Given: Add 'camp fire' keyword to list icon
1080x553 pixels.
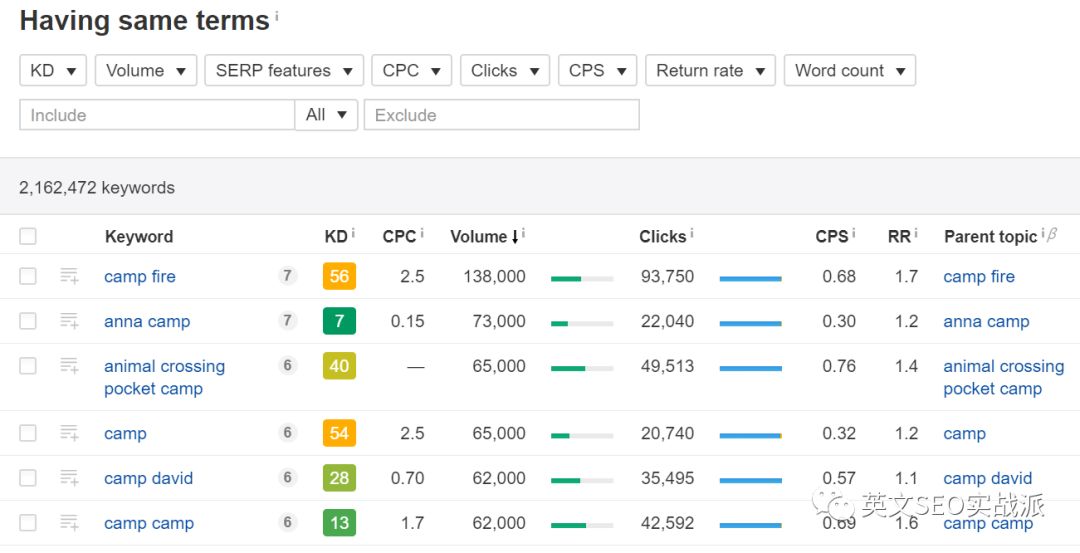Looking at the screenshot, I should point(69,276).
